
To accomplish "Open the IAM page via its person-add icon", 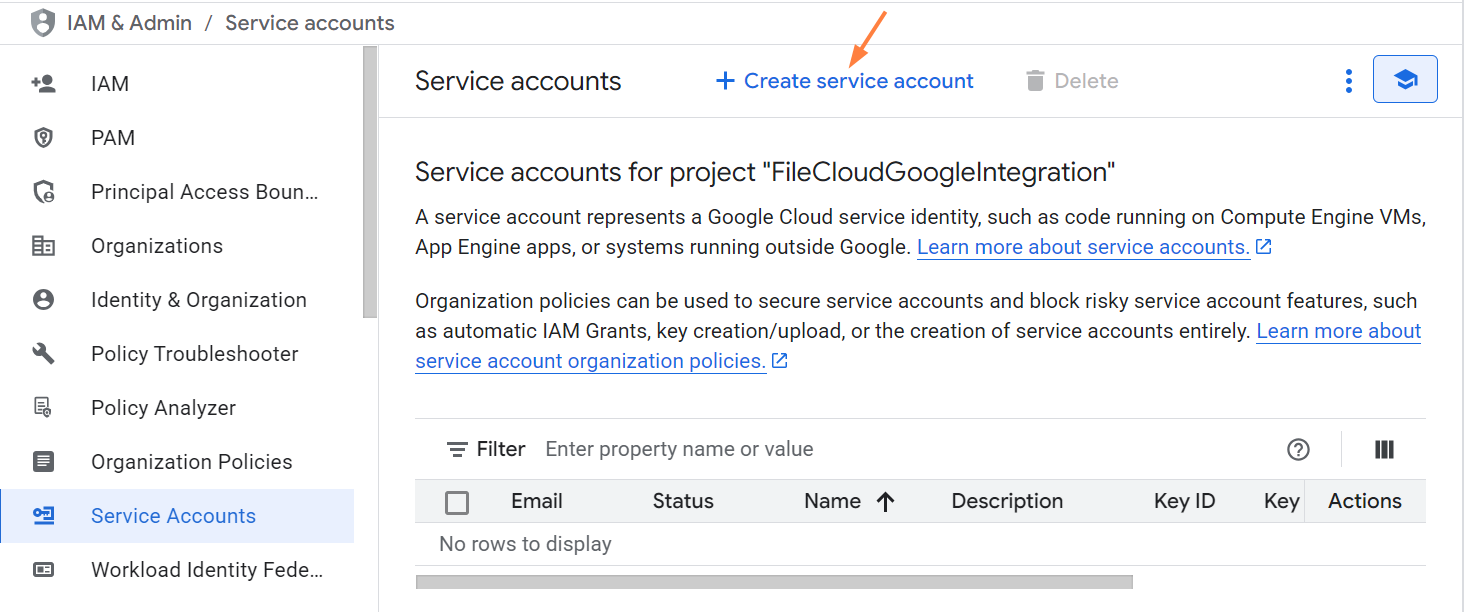I will (44, 84).
